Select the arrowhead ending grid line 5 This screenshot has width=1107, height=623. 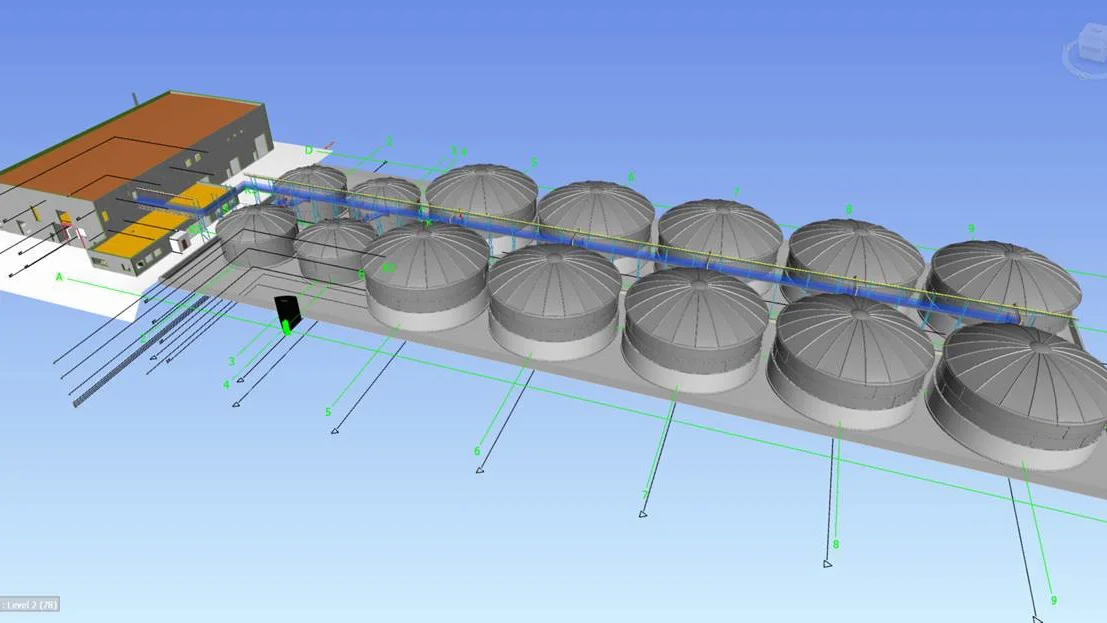(334, 431)
